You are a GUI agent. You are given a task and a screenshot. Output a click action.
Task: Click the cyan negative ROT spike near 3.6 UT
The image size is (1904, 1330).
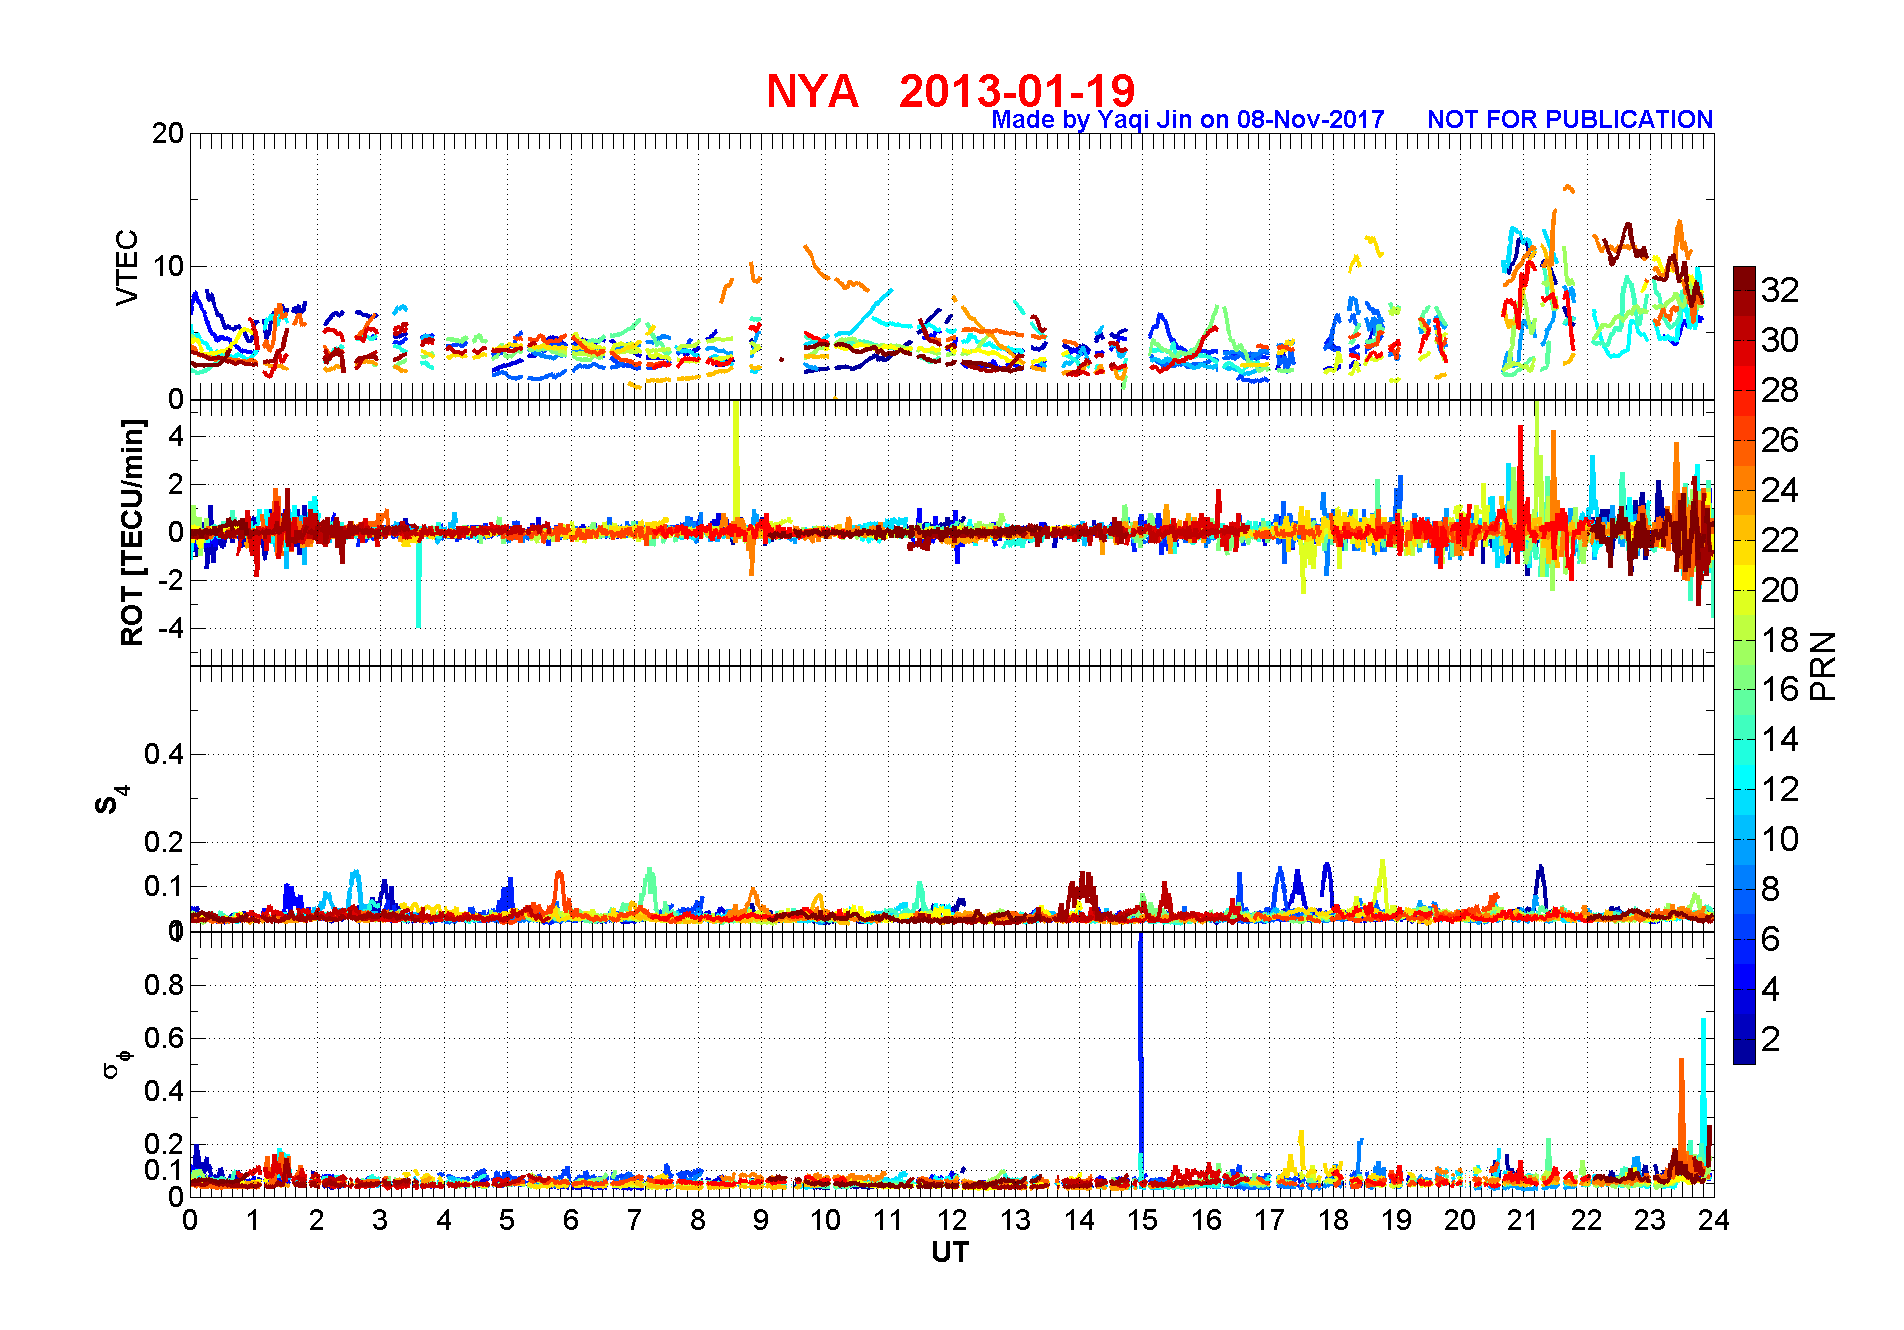[x=418, y=585]
